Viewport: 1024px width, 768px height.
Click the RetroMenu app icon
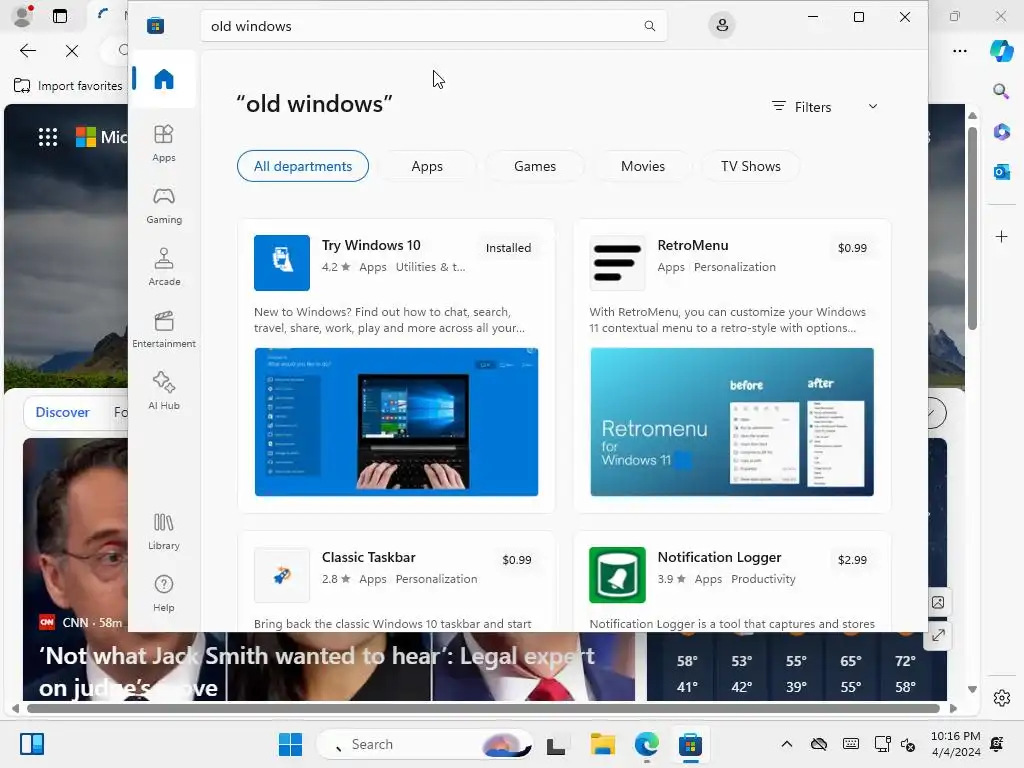(x=617, y=263)
